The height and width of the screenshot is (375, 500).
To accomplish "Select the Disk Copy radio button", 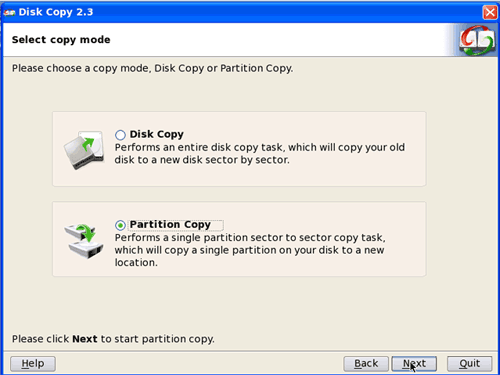I will [120, 135].
